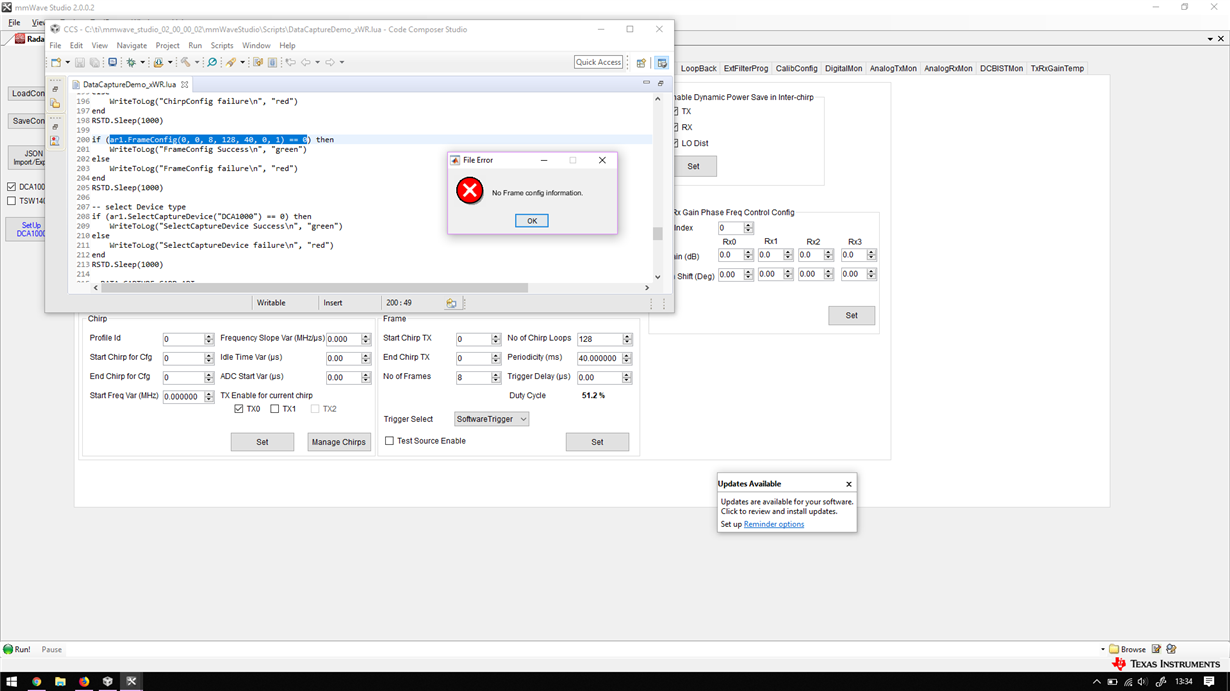The image size is (1230, 691).
Task: Click the Debug bug icon in CCS toolbar
Action: pyautogui.click(x=130, y=62)
